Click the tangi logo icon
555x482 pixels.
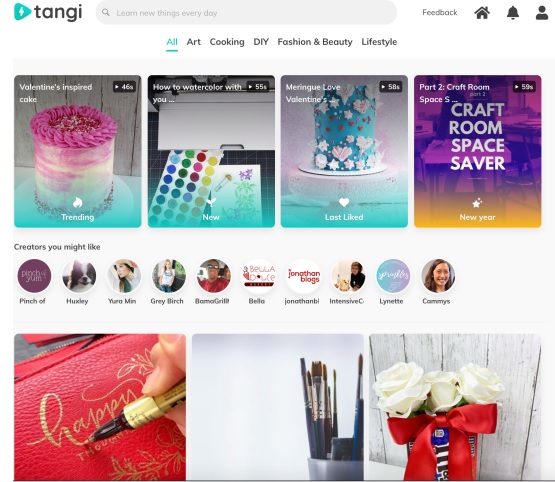coord(23,12)
